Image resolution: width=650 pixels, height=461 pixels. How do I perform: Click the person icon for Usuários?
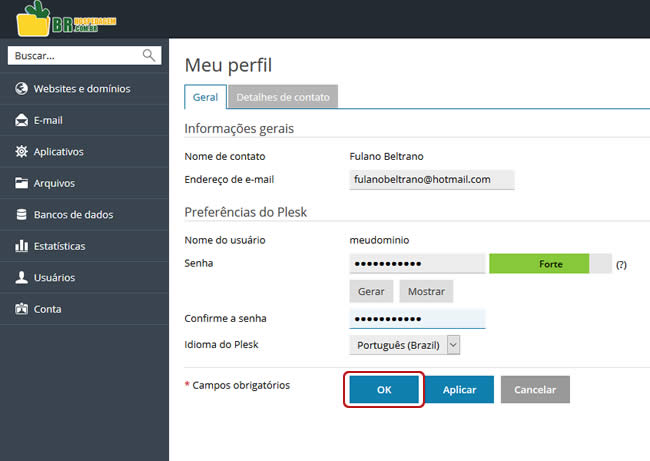point(22,277)
